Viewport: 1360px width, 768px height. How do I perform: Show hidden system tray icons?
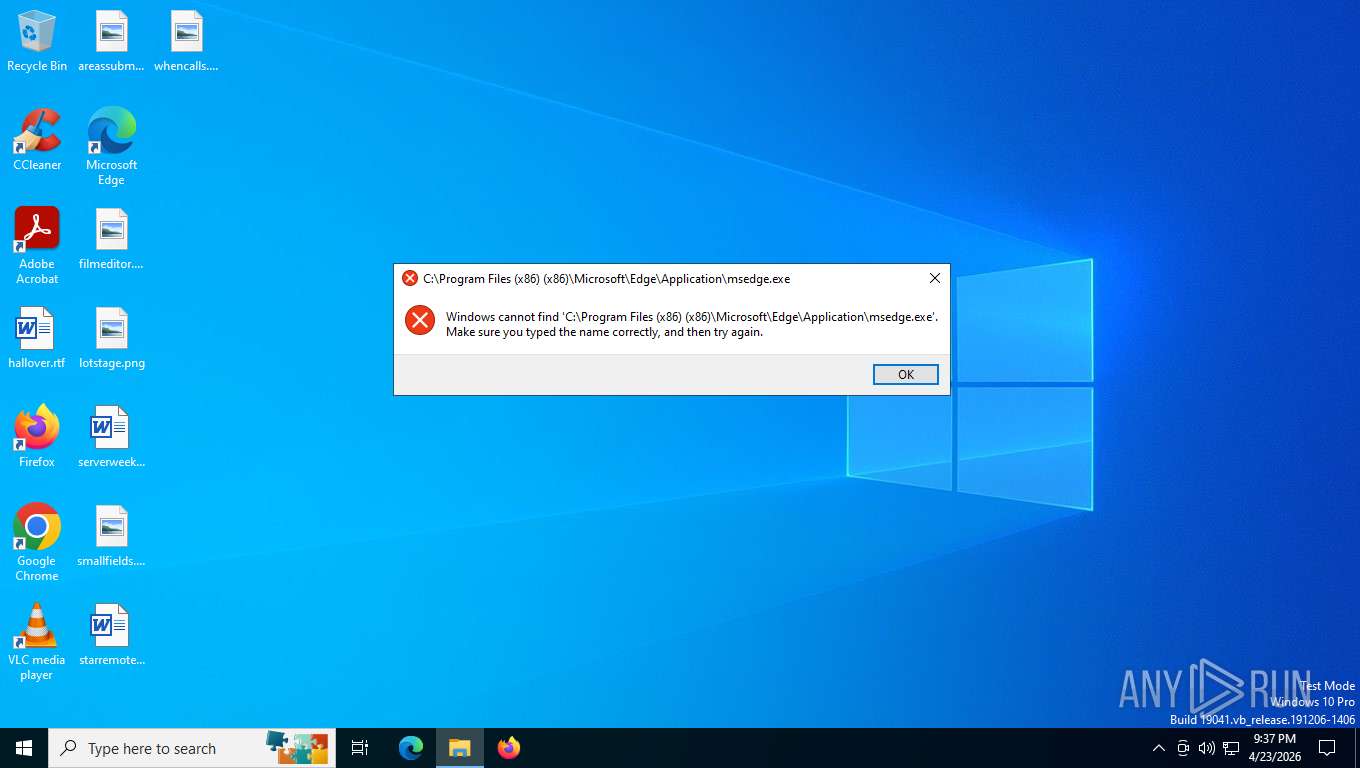[1158, 748]
